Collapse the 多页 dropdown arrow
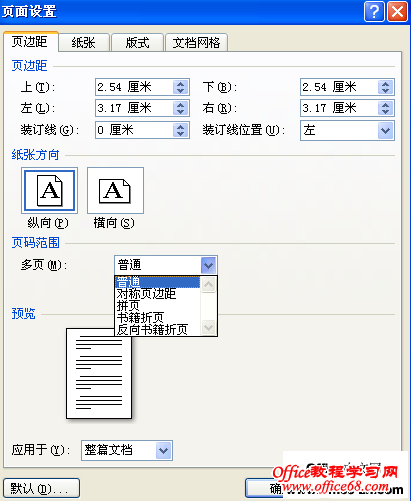Image resolution: width=411 pixels, height=501 pixels. (208, 265)
